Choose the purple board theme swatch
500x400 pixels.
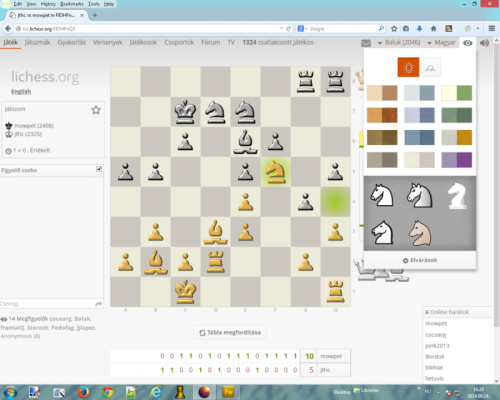coord(457,160)
